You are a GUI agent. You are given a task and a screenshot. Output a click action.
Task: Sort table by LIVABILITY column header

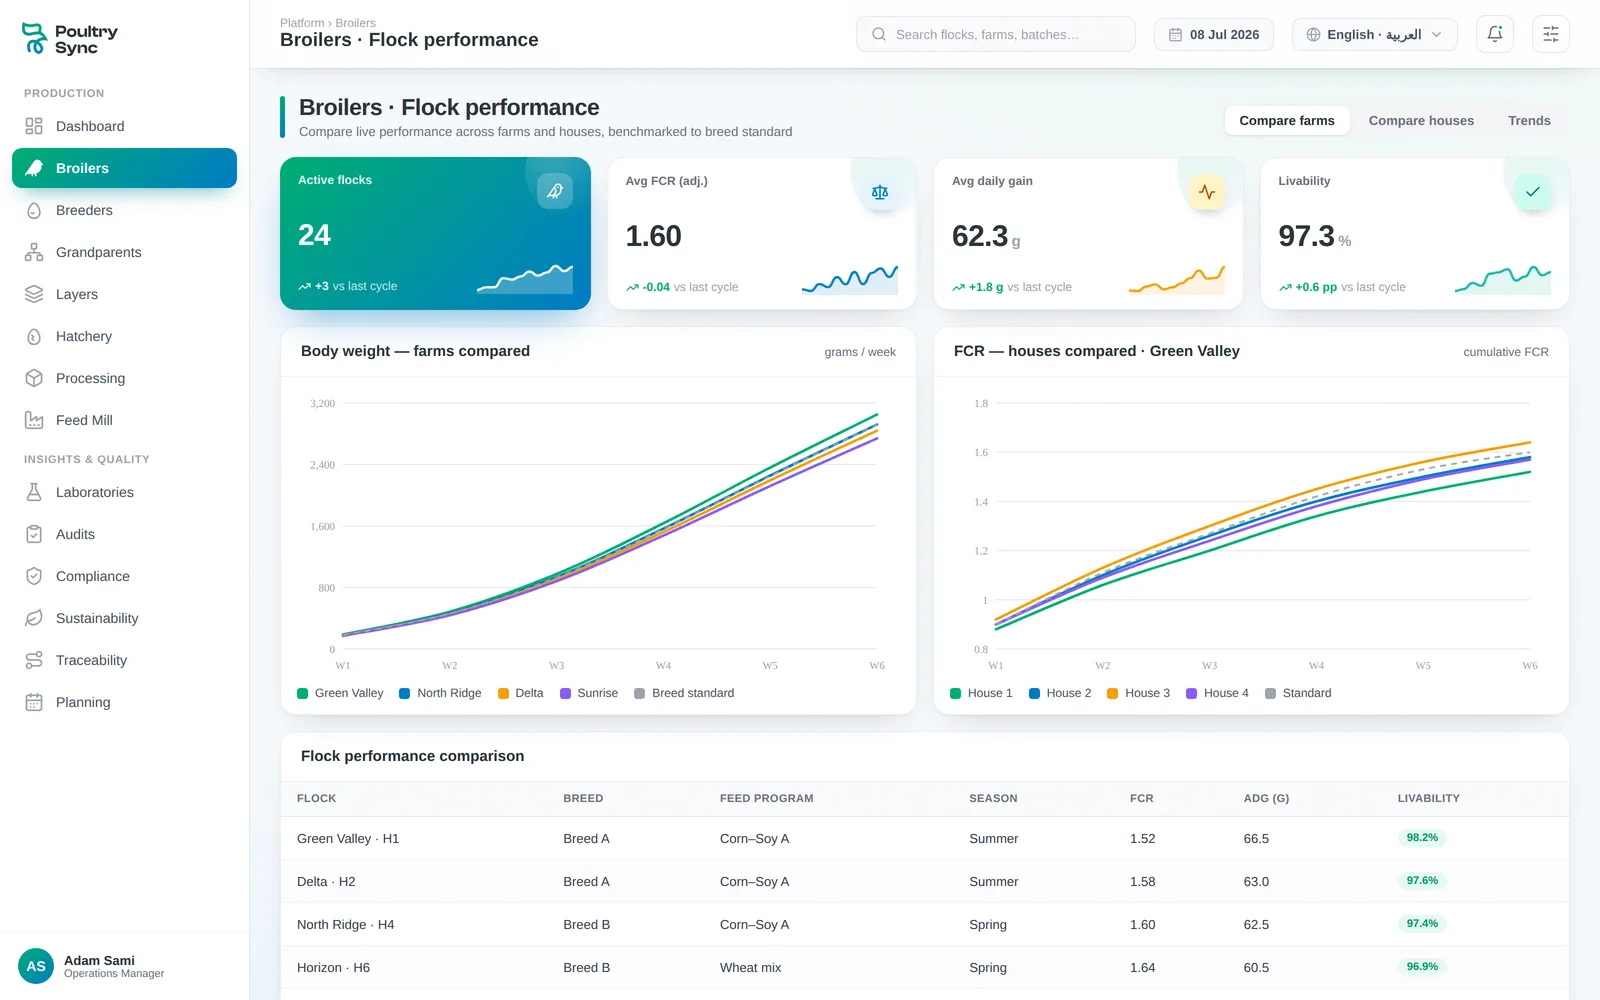pyautogui.click(x=1428, y=798)
